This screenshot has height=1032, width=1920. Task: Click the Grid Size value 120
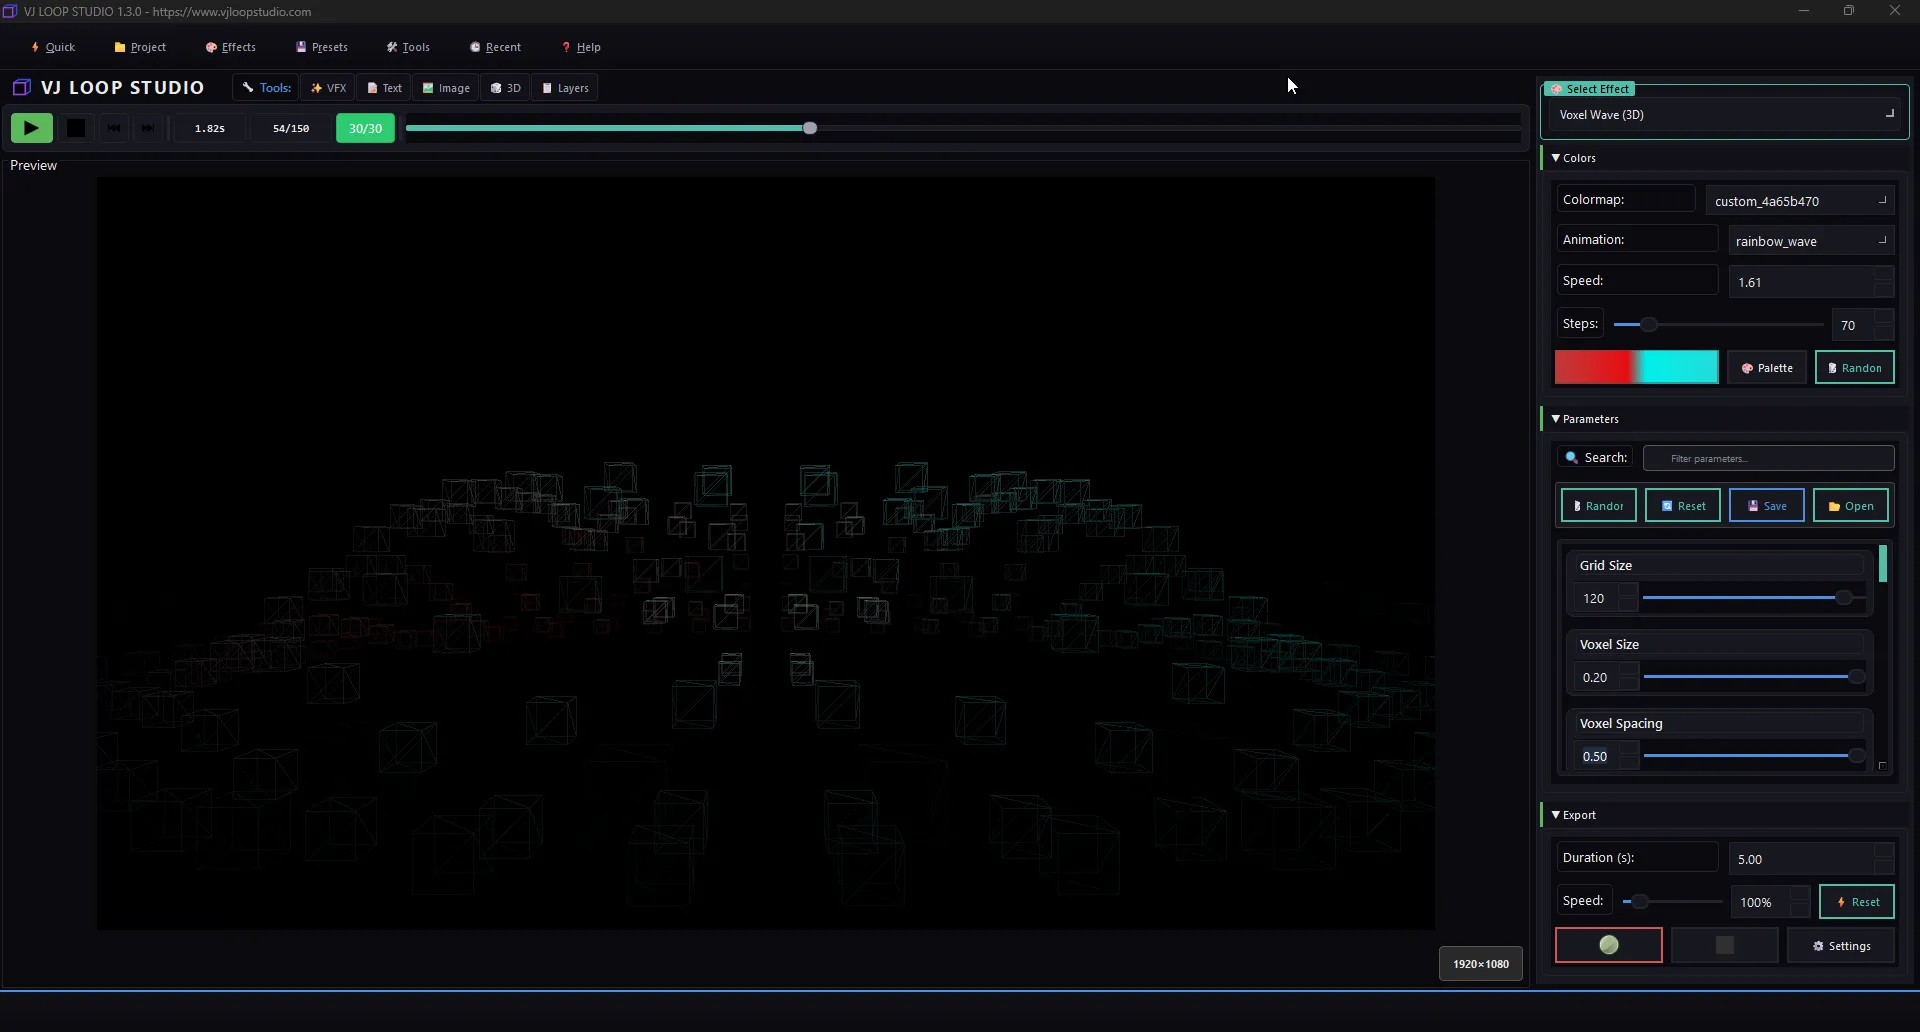[1595, 598]
